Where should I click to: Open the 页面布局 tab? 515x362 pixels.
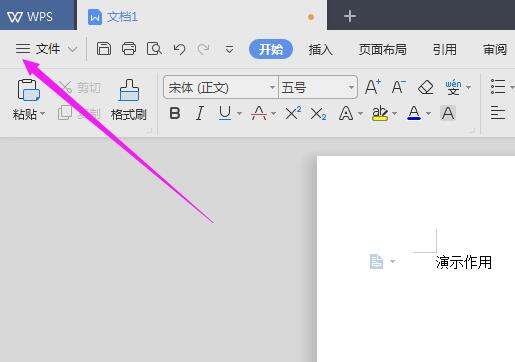[382, 49]
